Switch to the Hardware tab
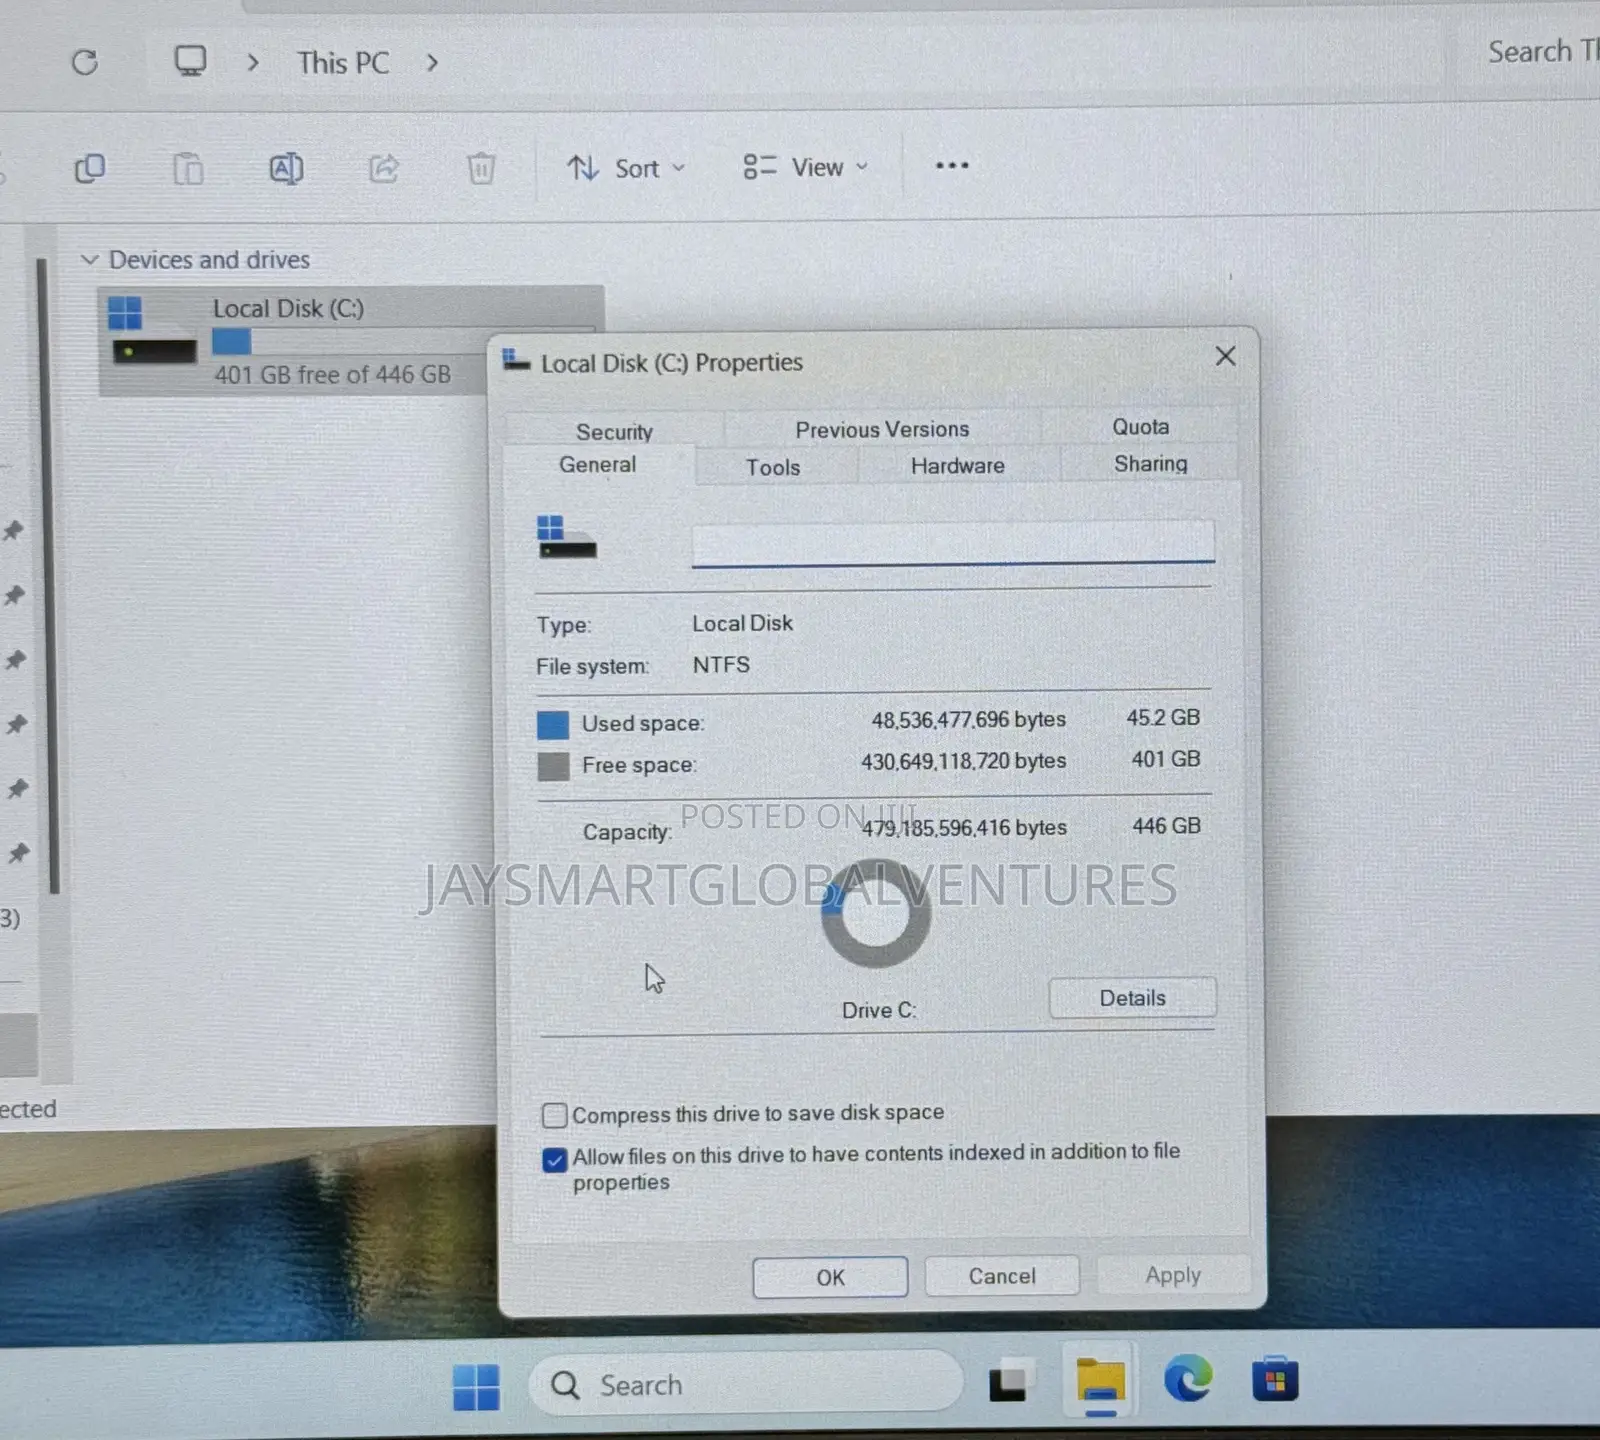 click(x=957, y=465)
